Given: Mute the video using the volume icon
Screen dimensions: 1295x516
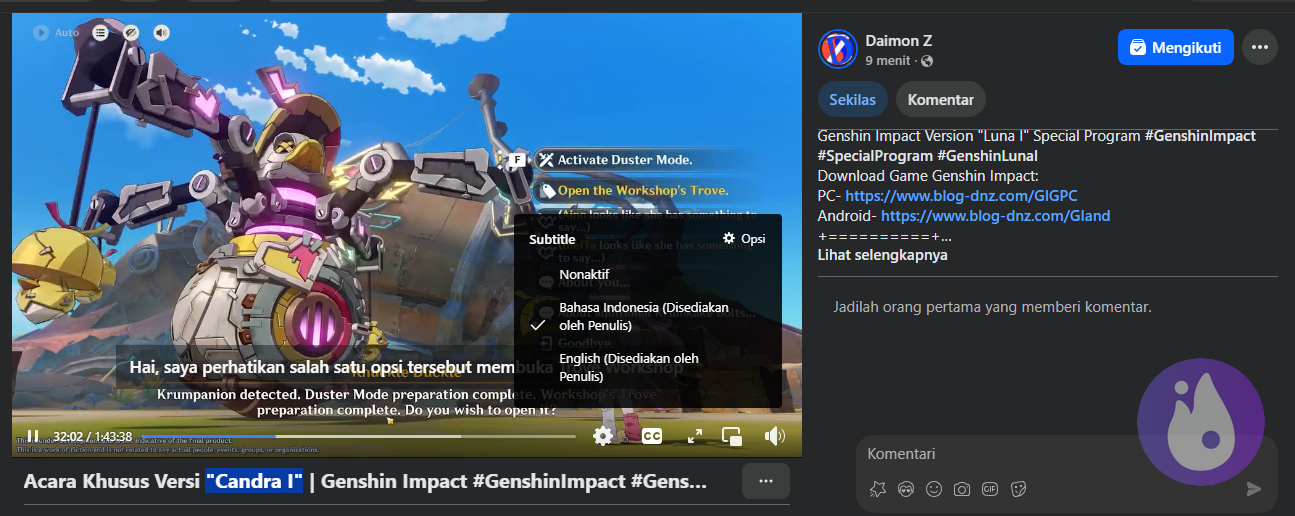Looking at the screenshot, I should tap(775, 436).
